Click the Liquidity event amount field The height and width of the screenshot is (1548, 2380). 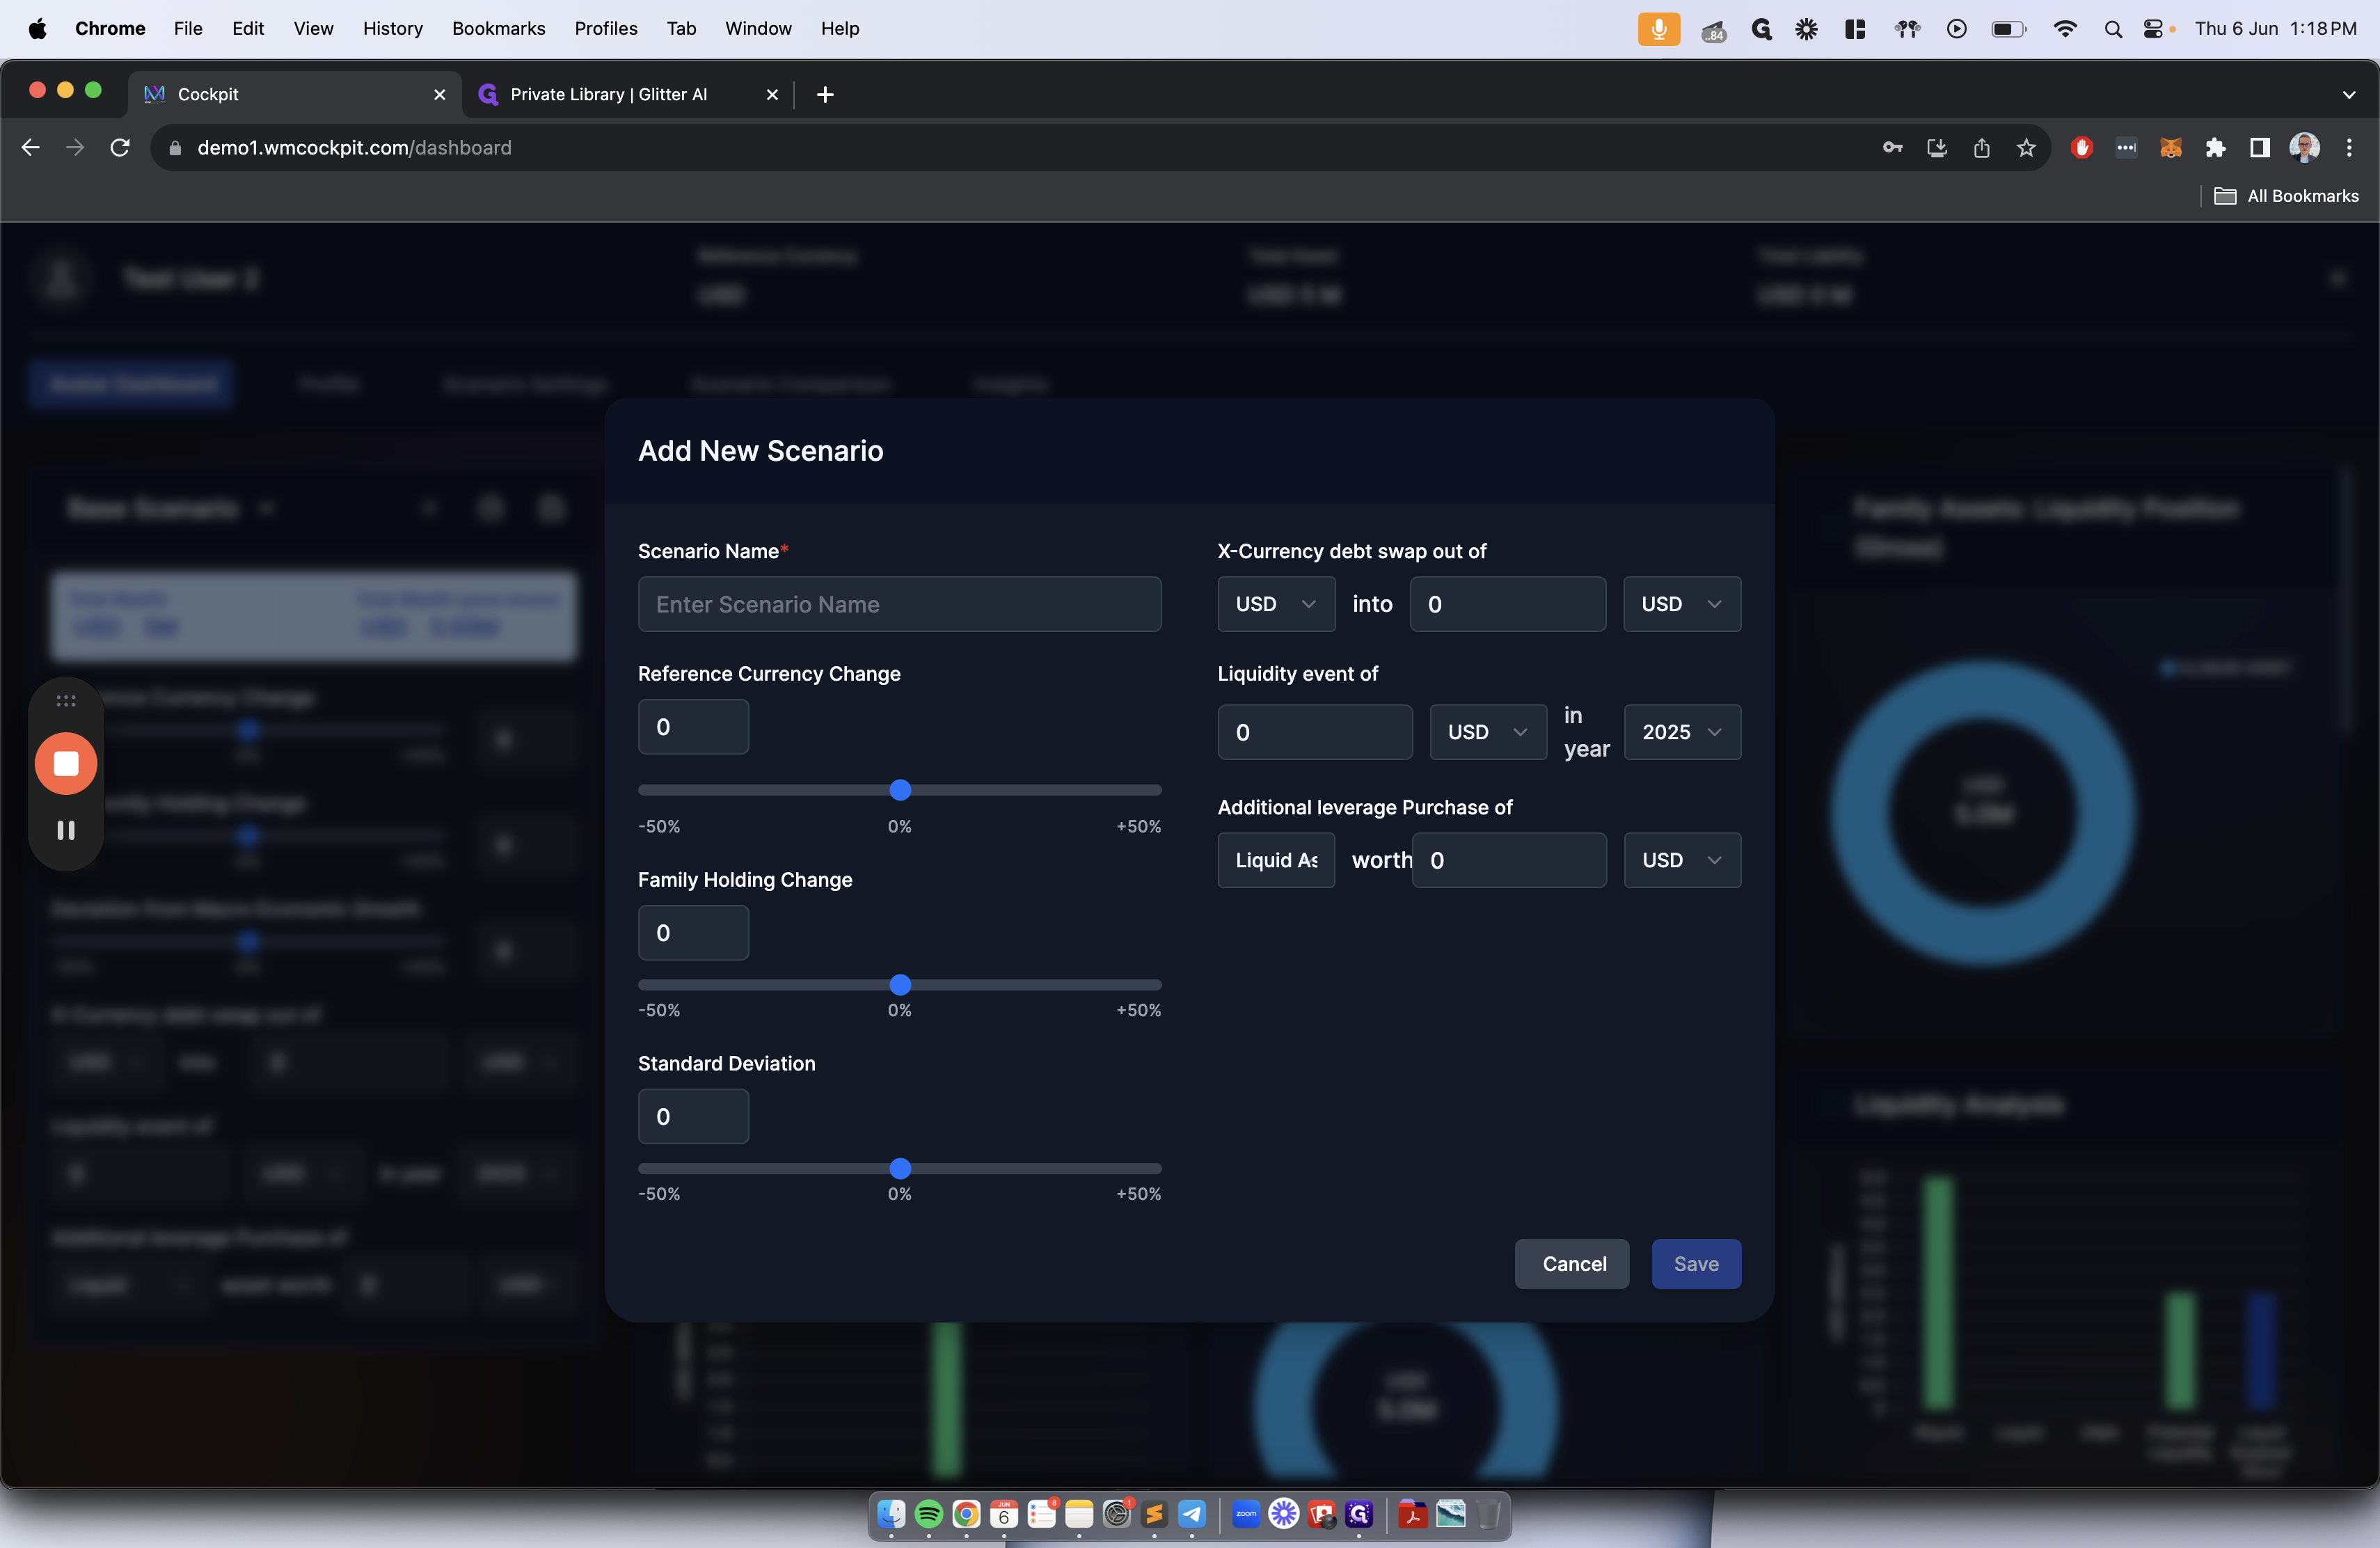click(1315, 732)
